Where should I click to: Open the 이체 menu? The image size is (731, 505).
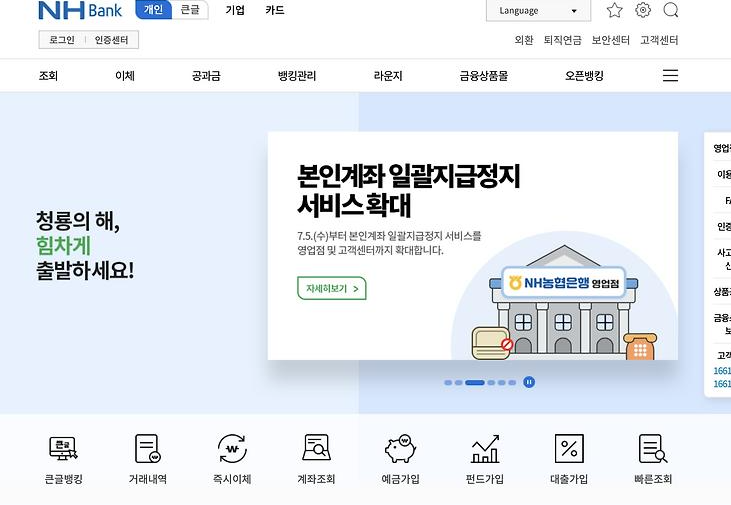pyautogui.click(x=125, y=76)
